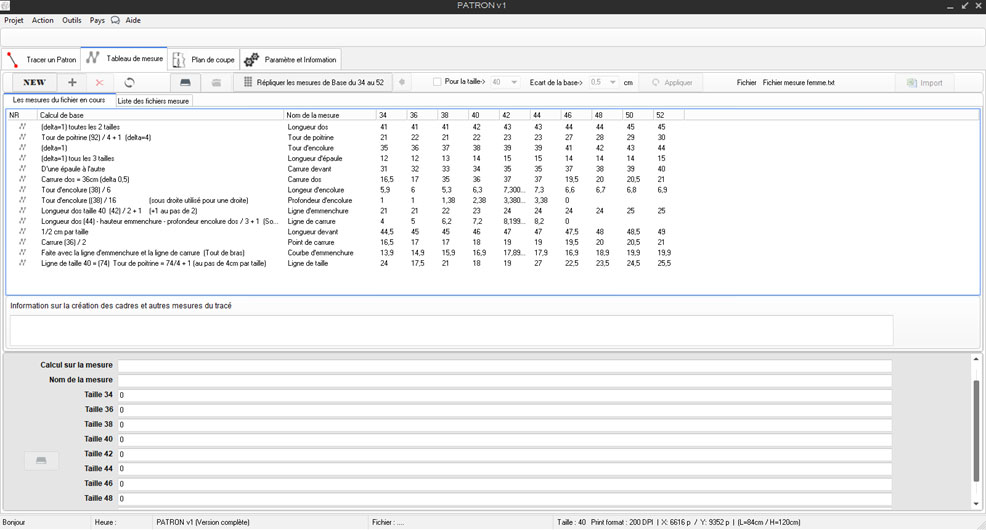The height and width of the screenshot is (530, 986).
Task: Click the dark save icon in toolbar
Action: (185, 83)
